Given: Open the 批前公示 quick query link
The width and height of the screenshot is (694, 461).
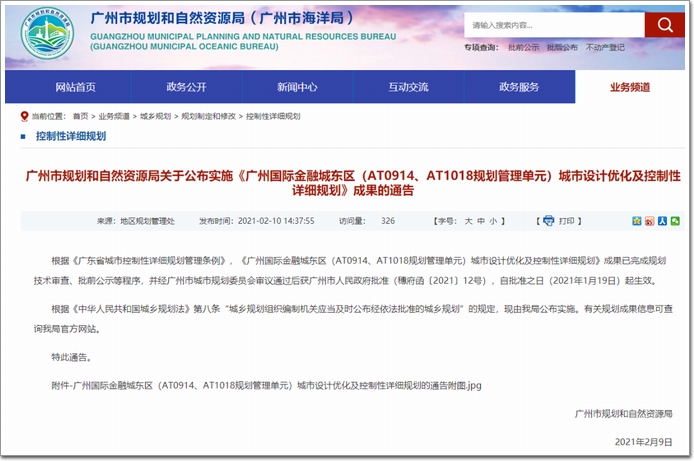Looking at the screenshot, I should click(523, 47).
